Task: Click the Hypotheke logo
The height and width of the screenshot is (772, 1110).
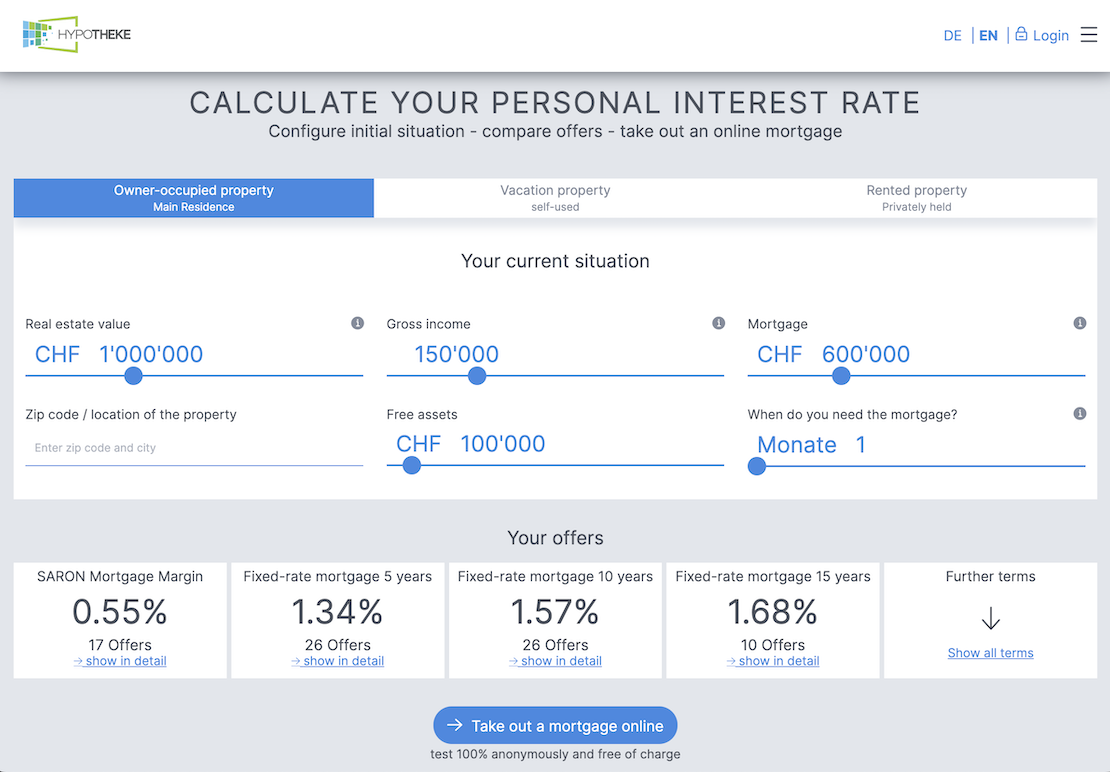Action: tap(76, 34)
